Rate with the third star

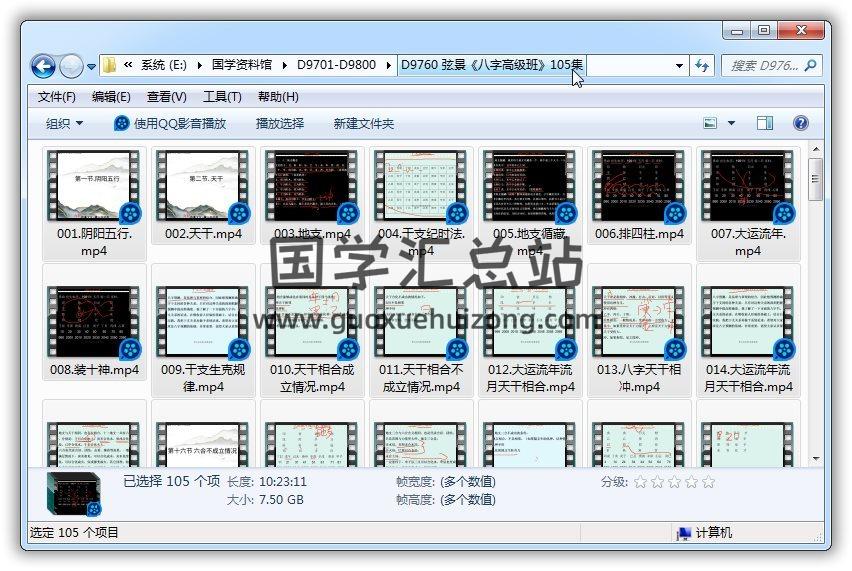(674, 482)
